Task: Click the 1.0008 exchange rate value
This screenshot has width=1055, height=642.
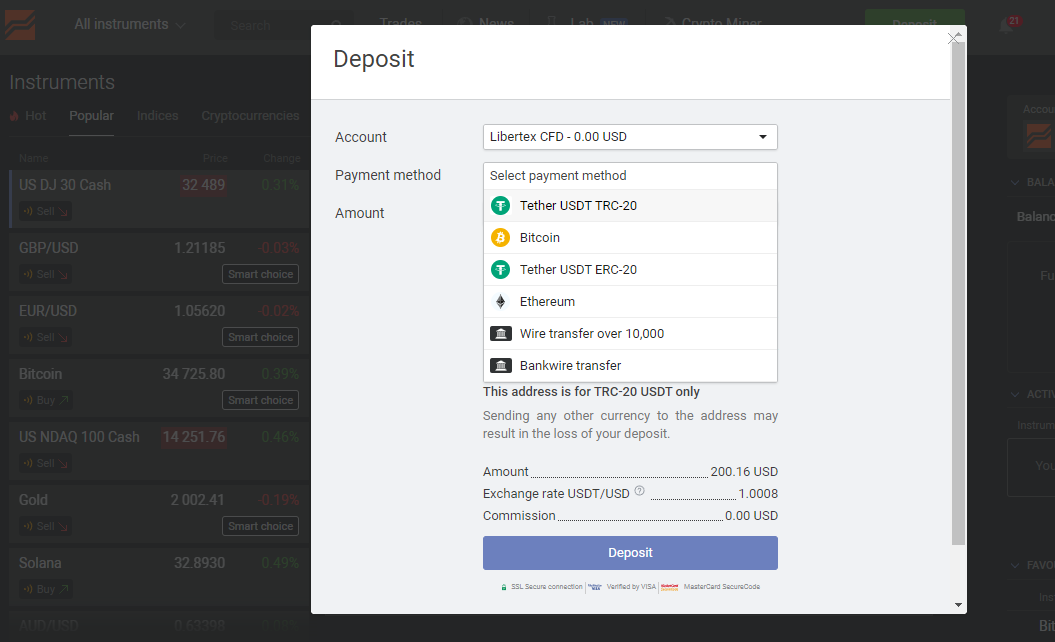Action: point(758,494)
